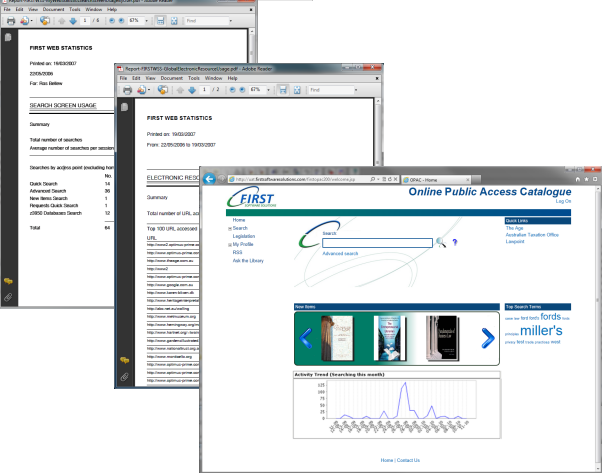Open Find options dropdown in middle Reader window
The image size is (602, 473).
coord(356,90)
